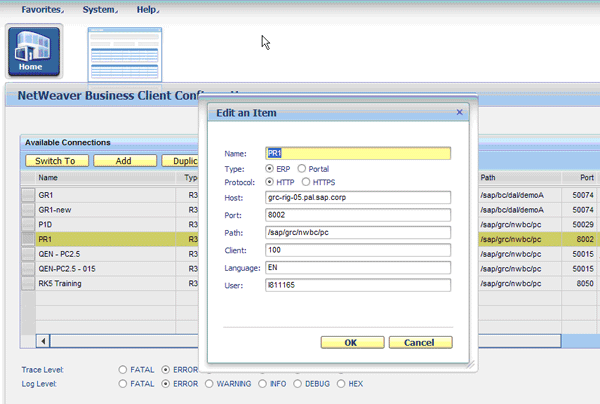Click the Language field showing EN

pyautogui.click(x=358, y=268)
